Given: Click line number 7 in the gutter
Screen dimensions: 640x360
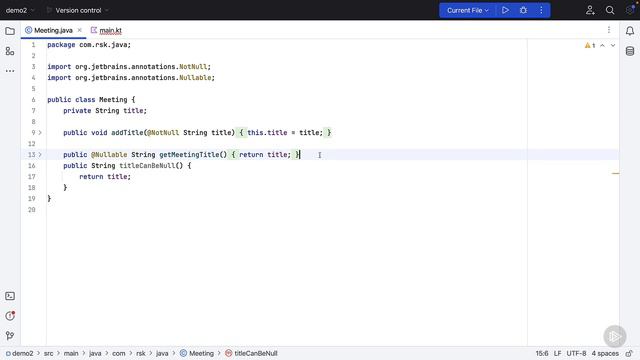Looking at the screenshot, I should [x=33, y=111].
